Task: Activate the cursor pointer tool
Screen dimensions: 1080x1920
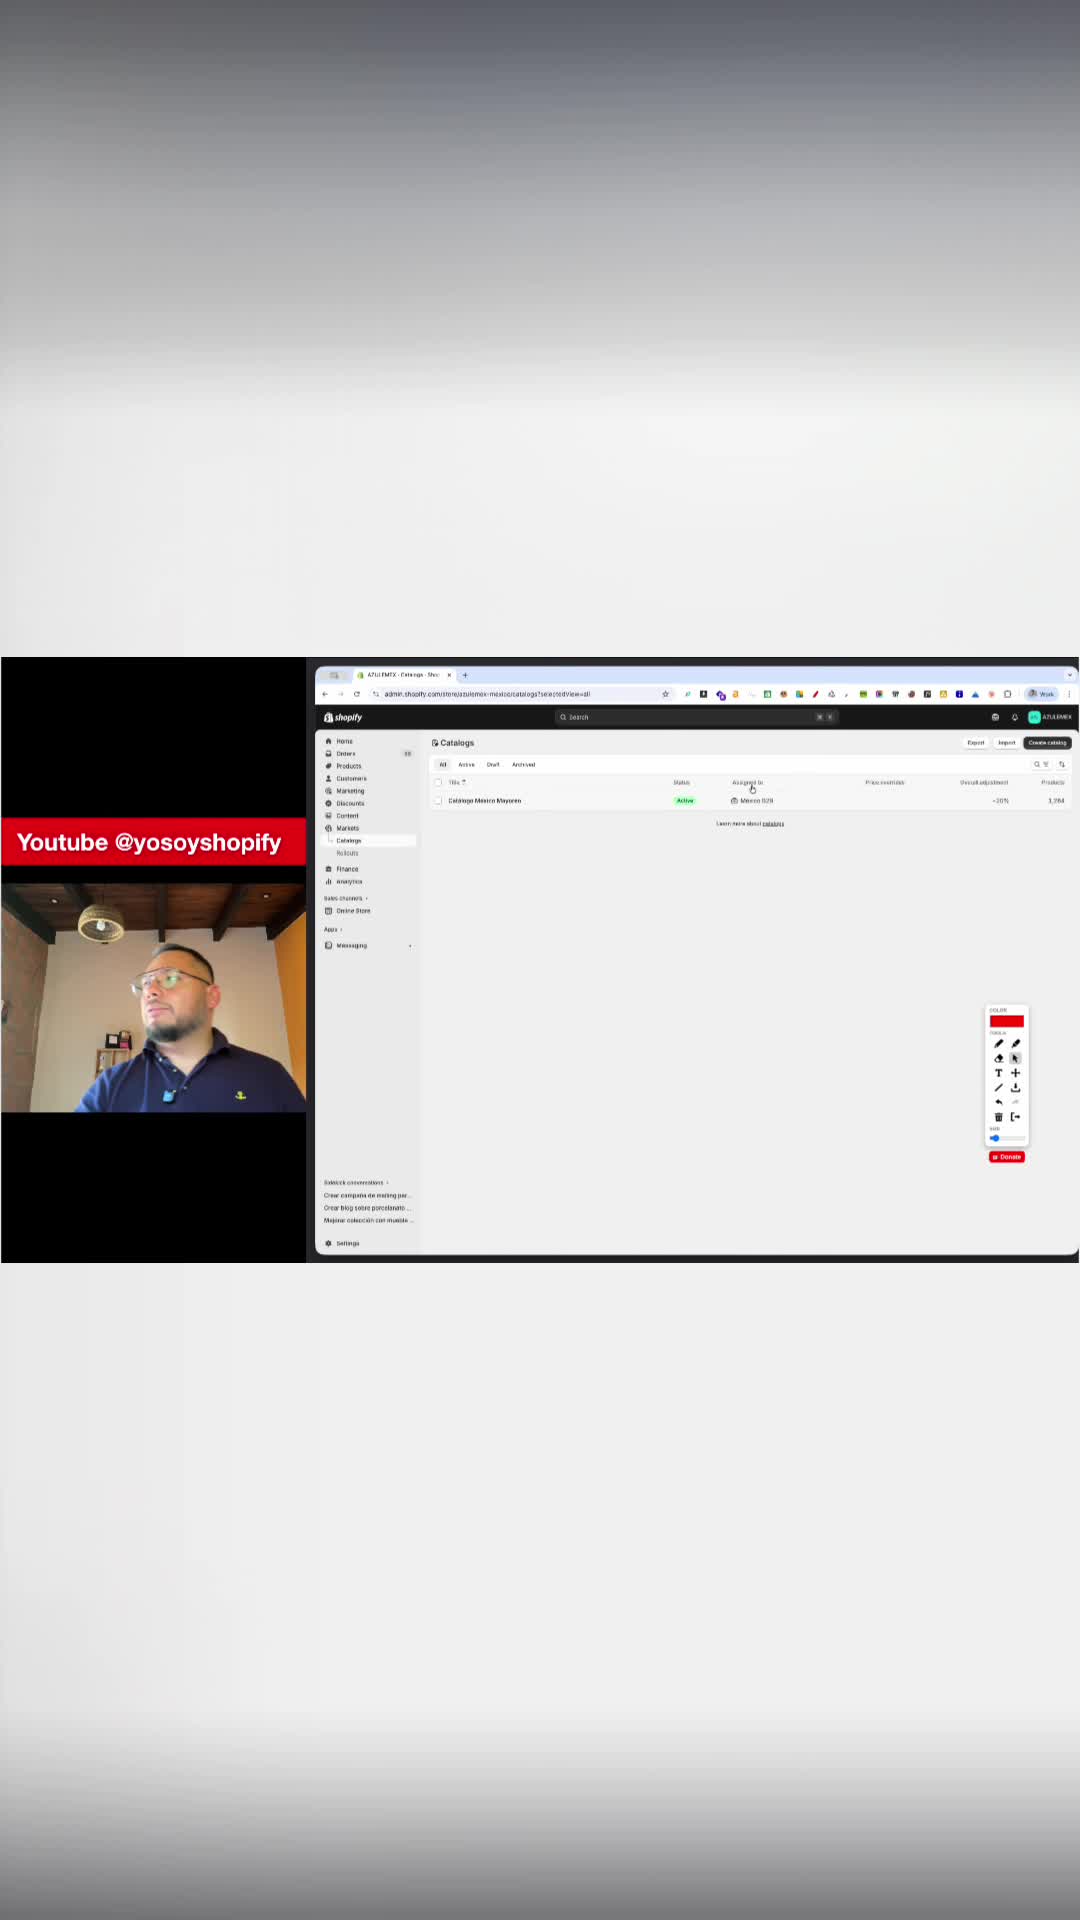Action: coord(1015,1058)
